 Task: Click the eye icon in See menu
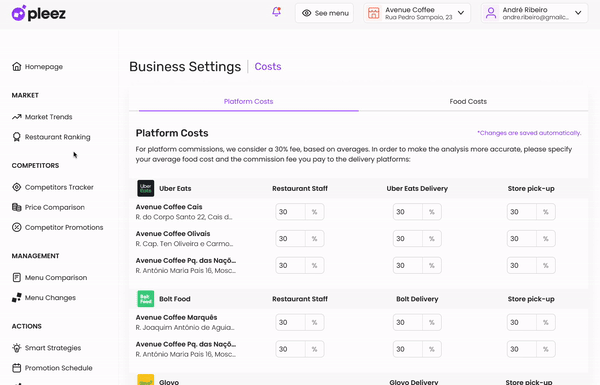[x=306, y=13]
